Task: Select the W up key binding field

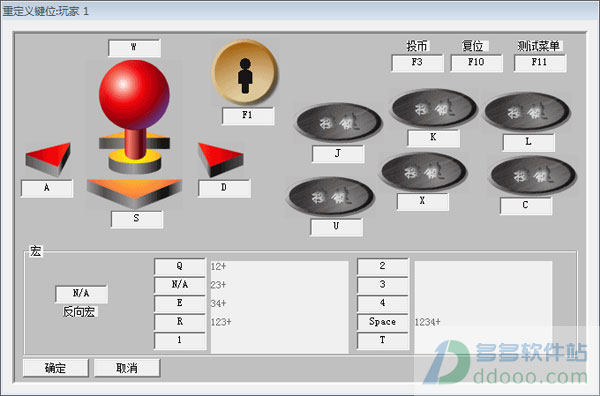Action: 134,48
